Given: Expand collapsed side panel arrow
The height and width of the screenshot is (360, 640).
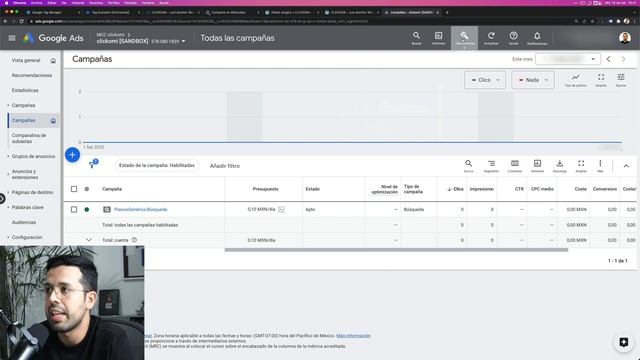Looking at the screenshot, I should (2, 199).
